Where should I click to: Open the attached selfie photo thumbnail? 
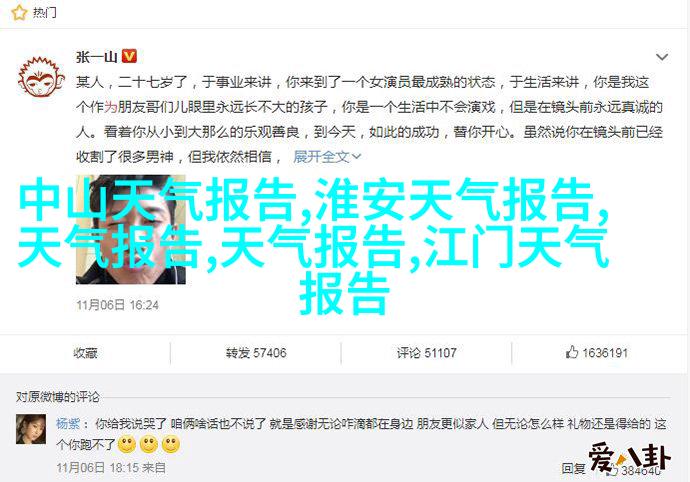(x=131, y=229)
